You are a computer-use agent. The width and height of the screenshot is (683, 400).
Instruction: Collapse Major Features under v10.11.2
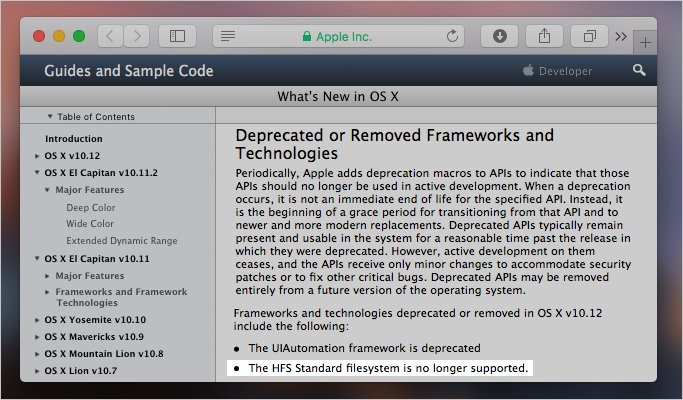click(47, 190)
